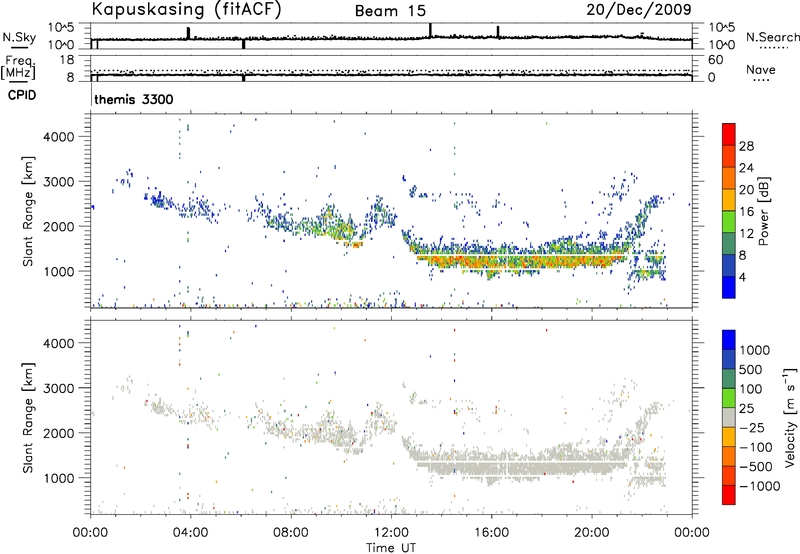Click the 'CPID' row label
800x554 pixels.
tap(22, 95)
